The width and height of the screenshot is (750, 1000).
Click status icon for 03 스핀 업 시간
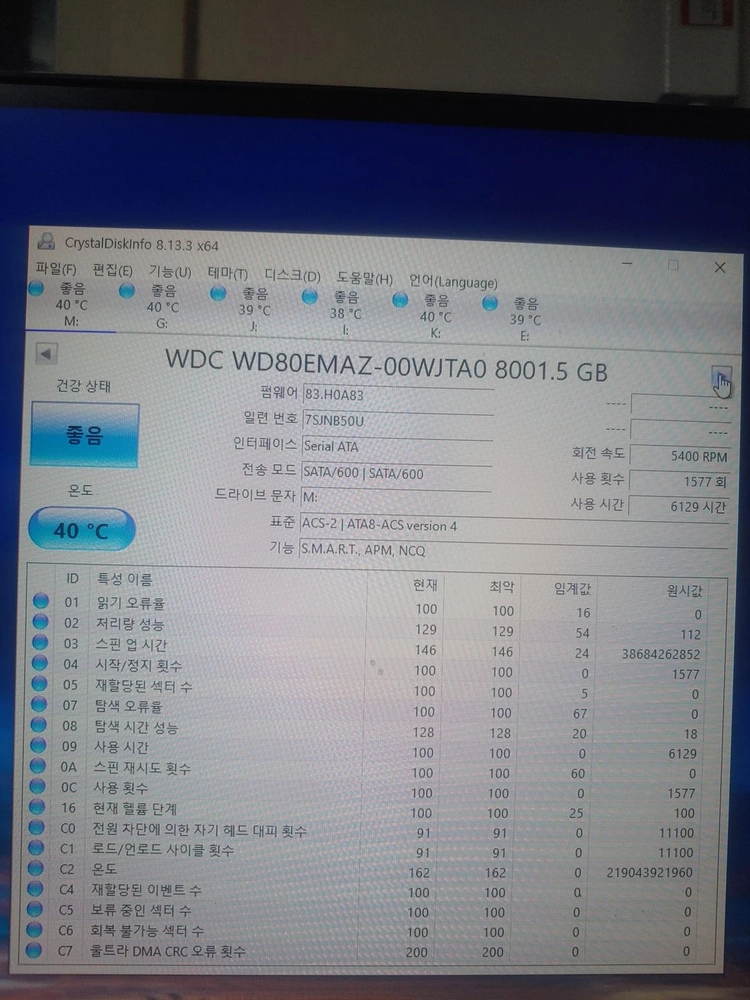(x=40, y=642)
